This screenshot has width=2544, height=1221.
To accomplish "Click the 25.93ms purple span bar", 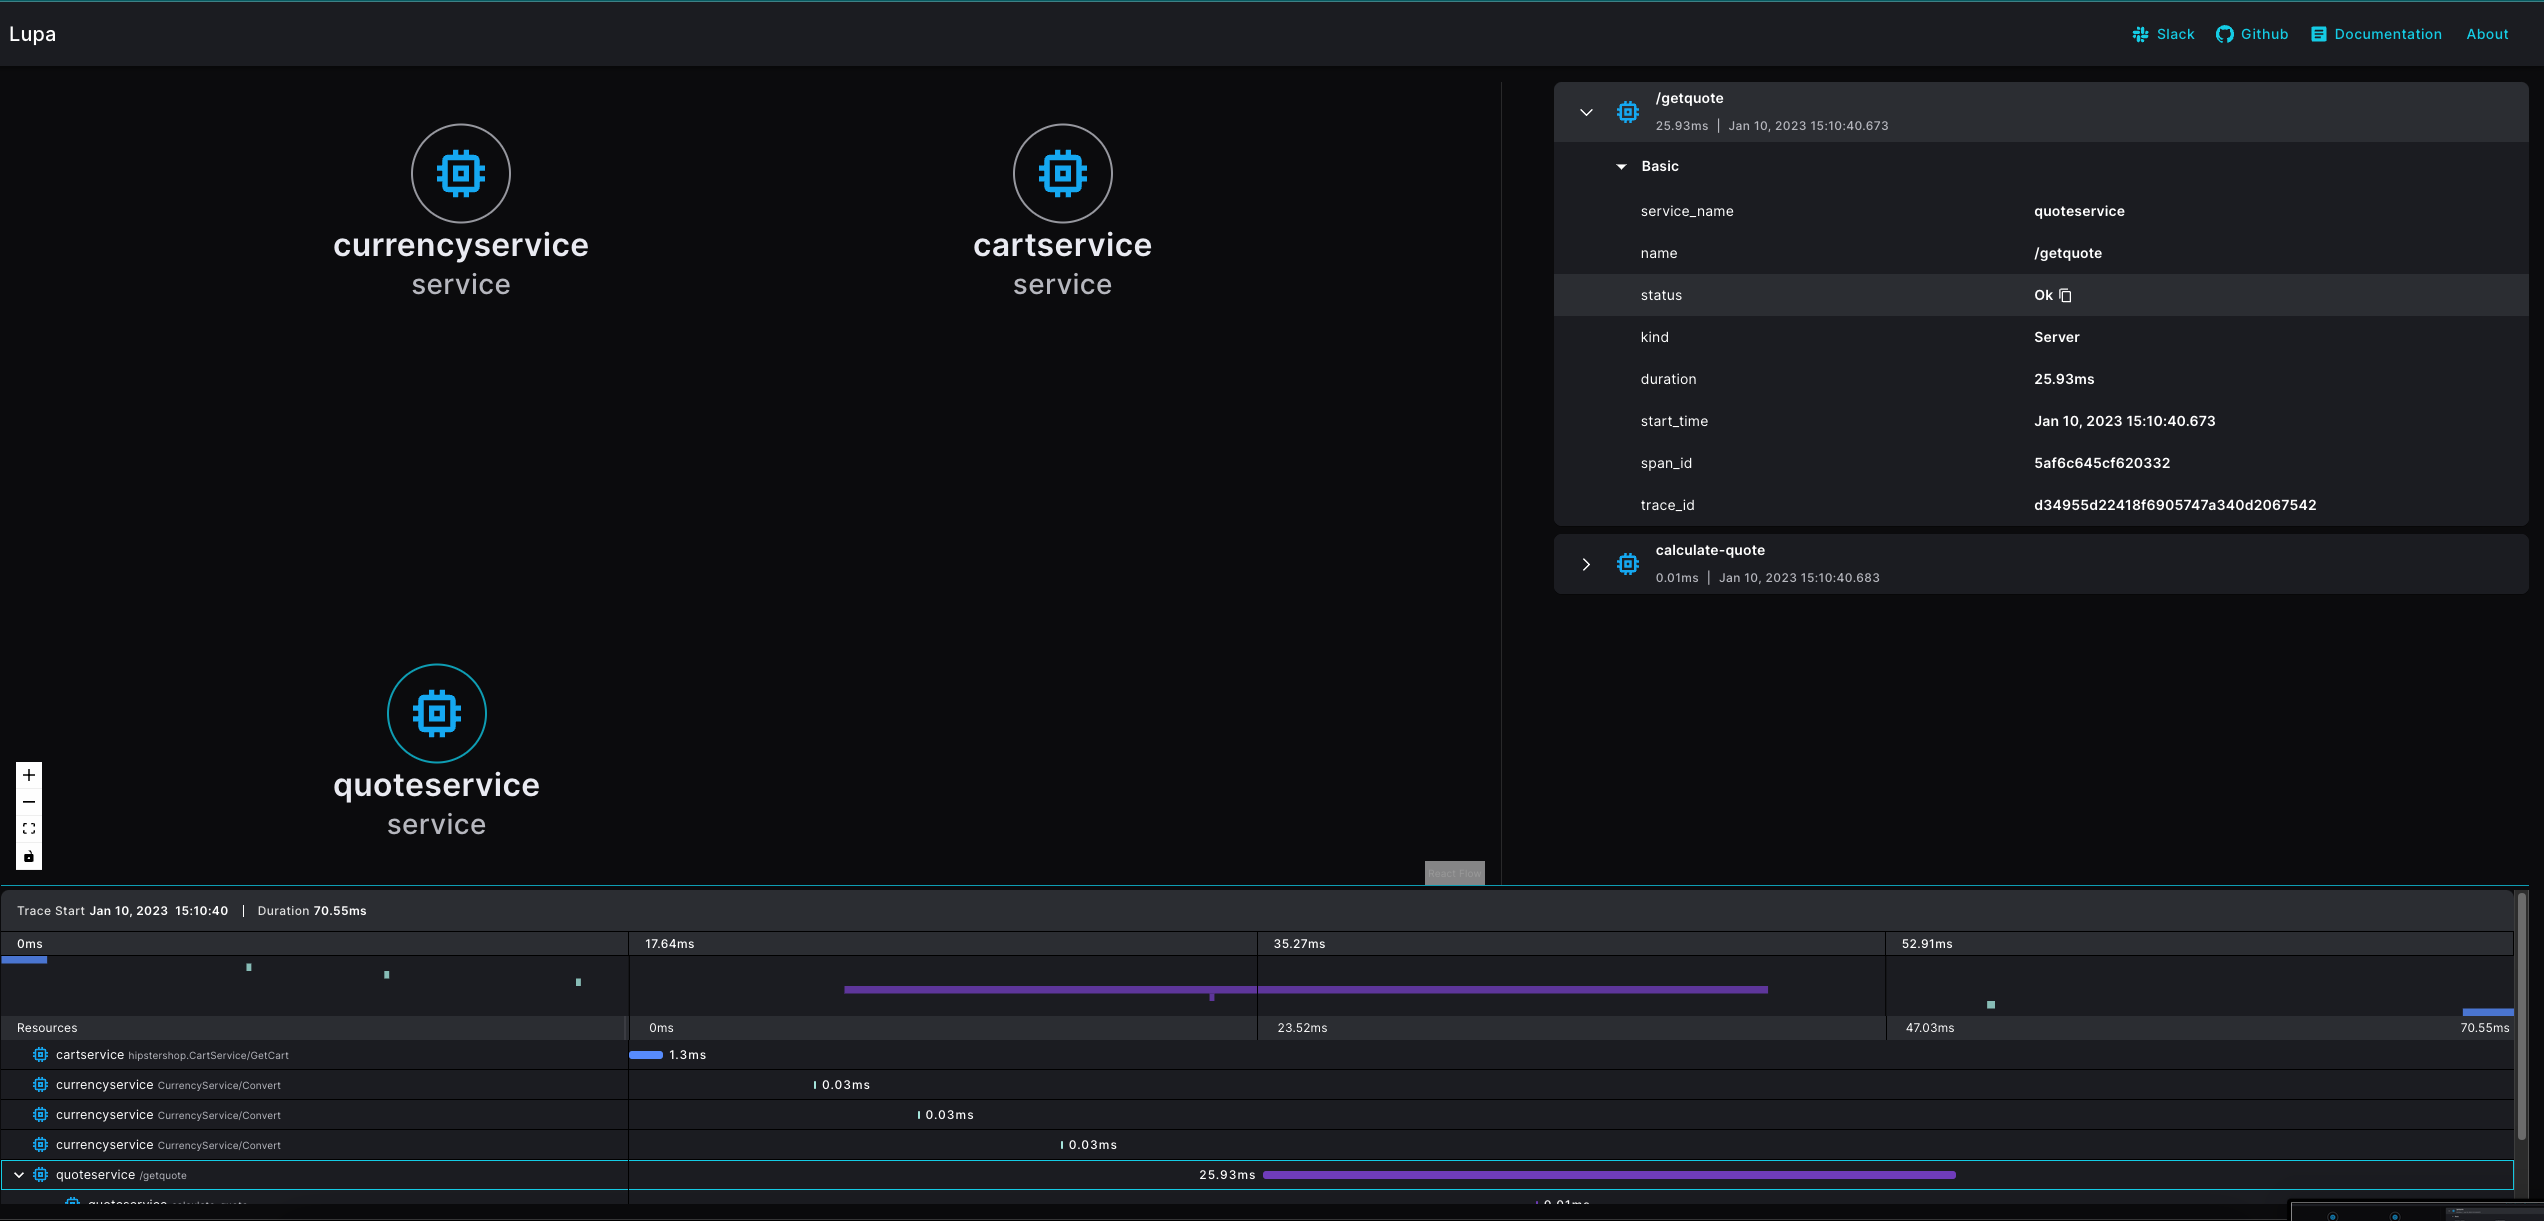I will [1609, 1175].
